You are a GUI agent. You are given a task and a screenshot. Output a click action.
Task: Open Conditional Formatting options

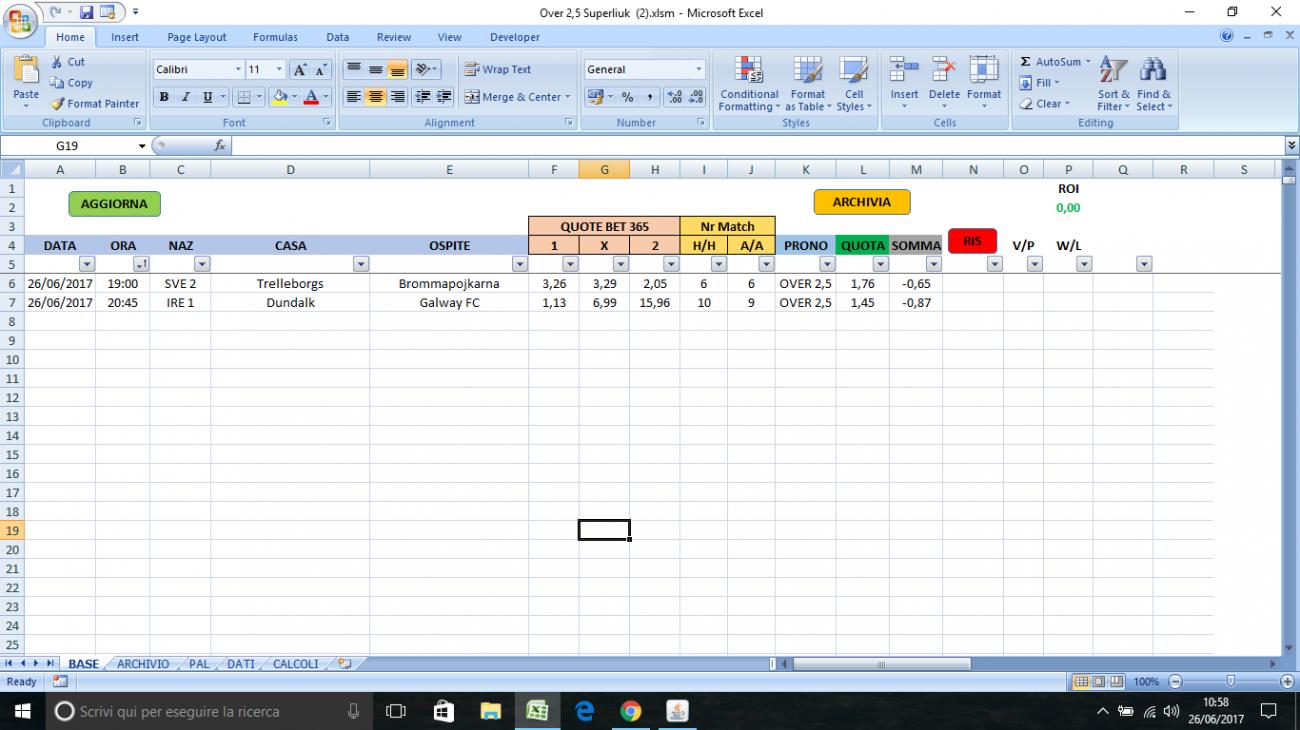pos(748,85)
